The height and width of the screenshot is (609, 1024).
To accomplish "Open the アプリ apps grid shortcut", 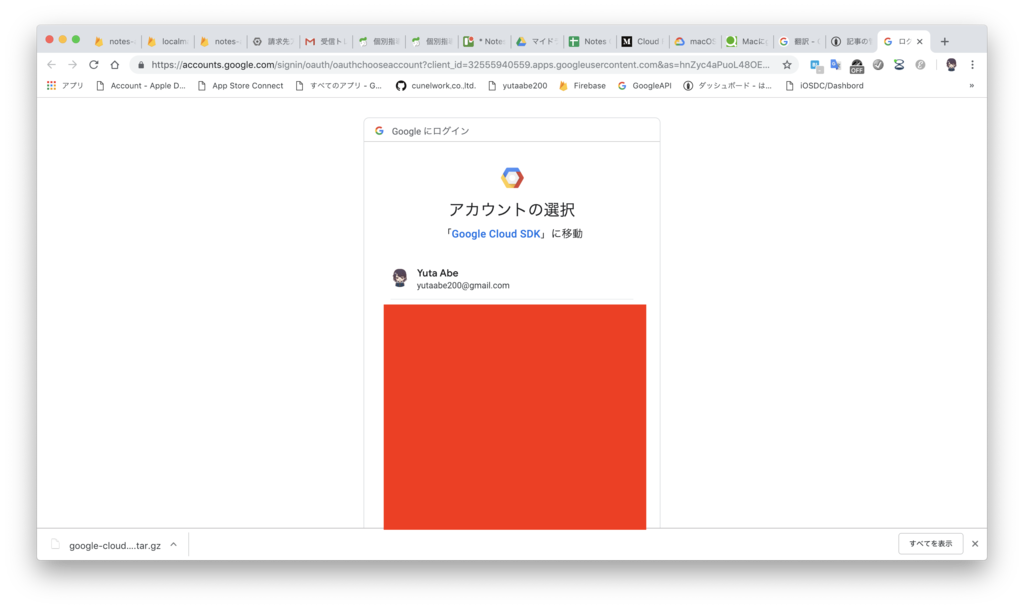I will [x=65, y=86].
